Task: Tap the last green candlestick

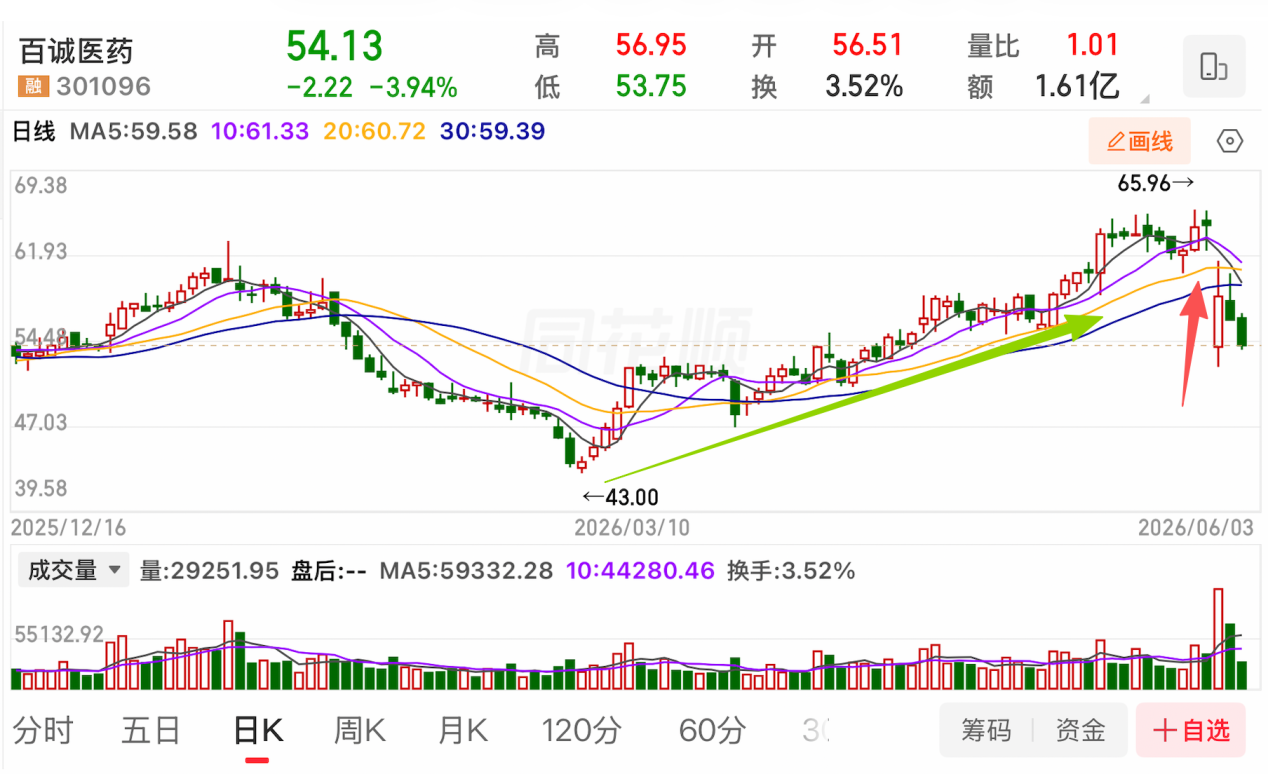Action: tap(1242, 331)
